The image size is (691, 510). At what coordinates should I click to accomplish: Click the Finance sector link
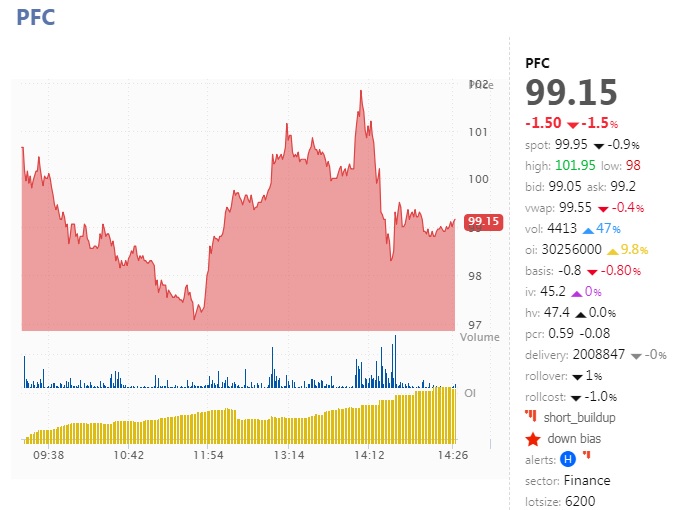tap(586, 480)
